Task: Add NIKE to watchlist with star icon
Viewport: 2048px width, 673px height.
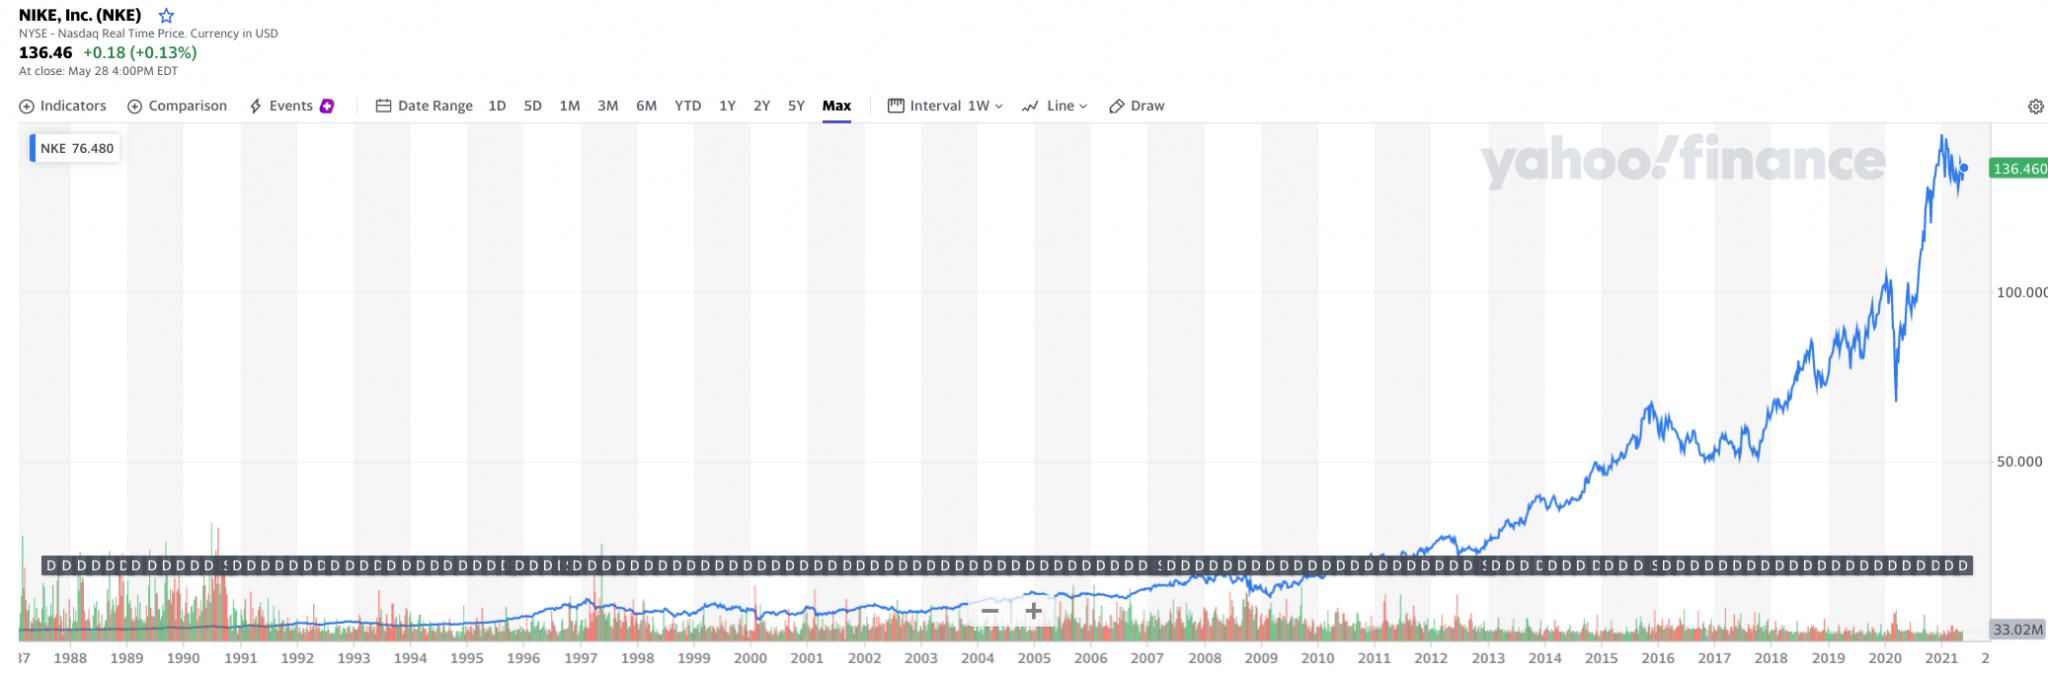Action: coord(167,16)
